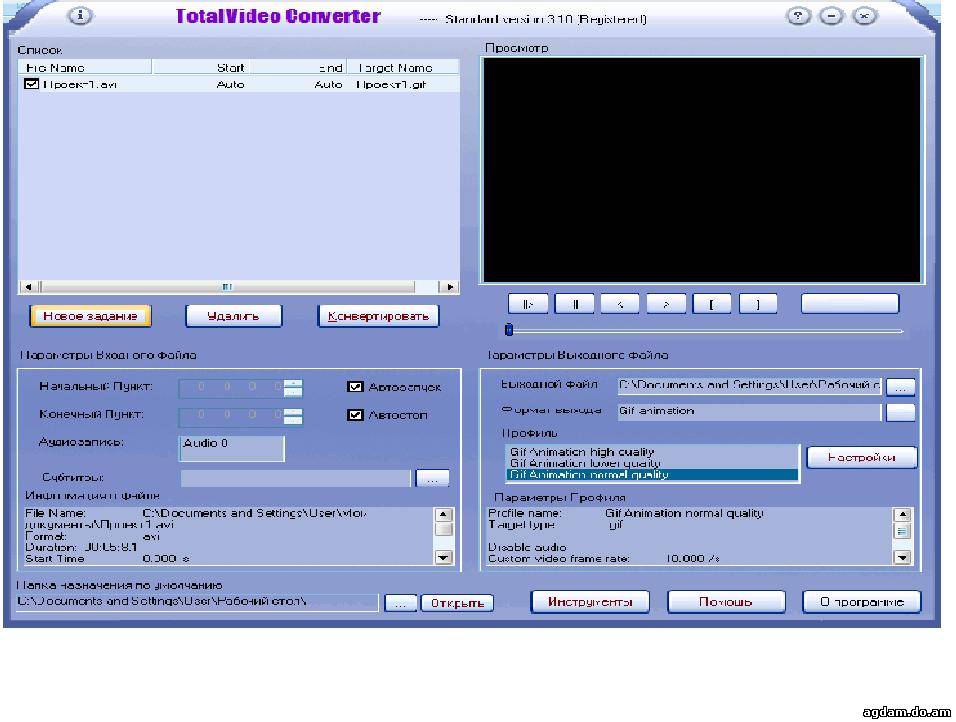
Task: Click the Выходной файл path field
Action: click(x=750, y=385)
